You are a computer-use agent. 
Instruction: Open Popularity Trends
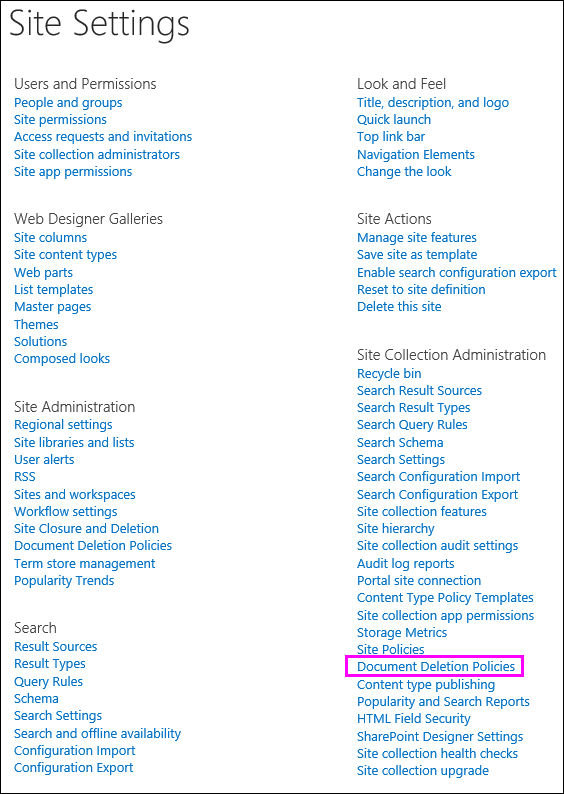pyautogui.click(x=64, y=581)
